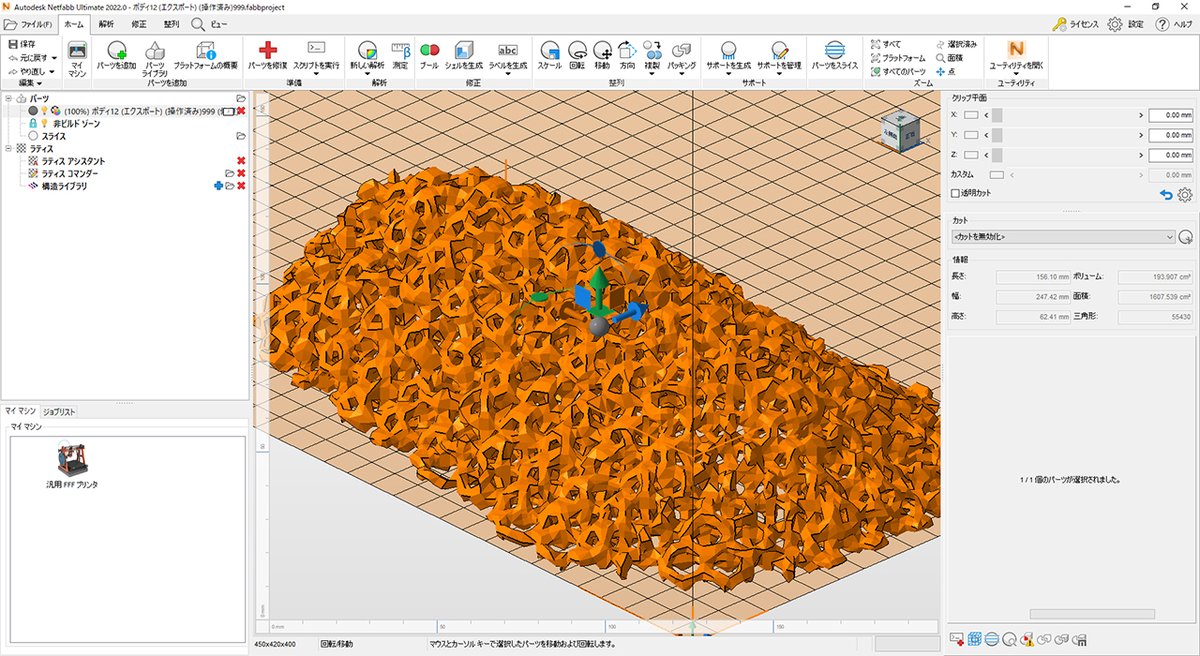Screen dimensions: 1200x656
Task: Open the パーツ ライブラリ
Action: (154, 55)
